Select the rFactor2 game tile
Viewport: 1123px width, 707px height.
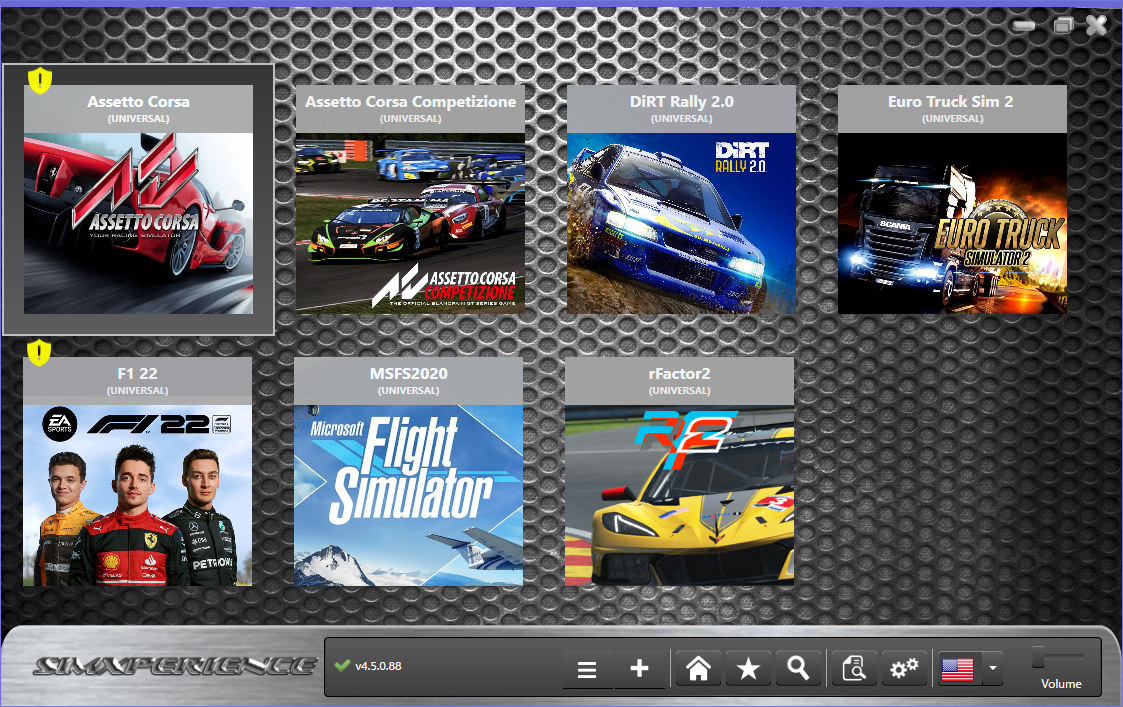pyautogui.click(x=679, y=494)
